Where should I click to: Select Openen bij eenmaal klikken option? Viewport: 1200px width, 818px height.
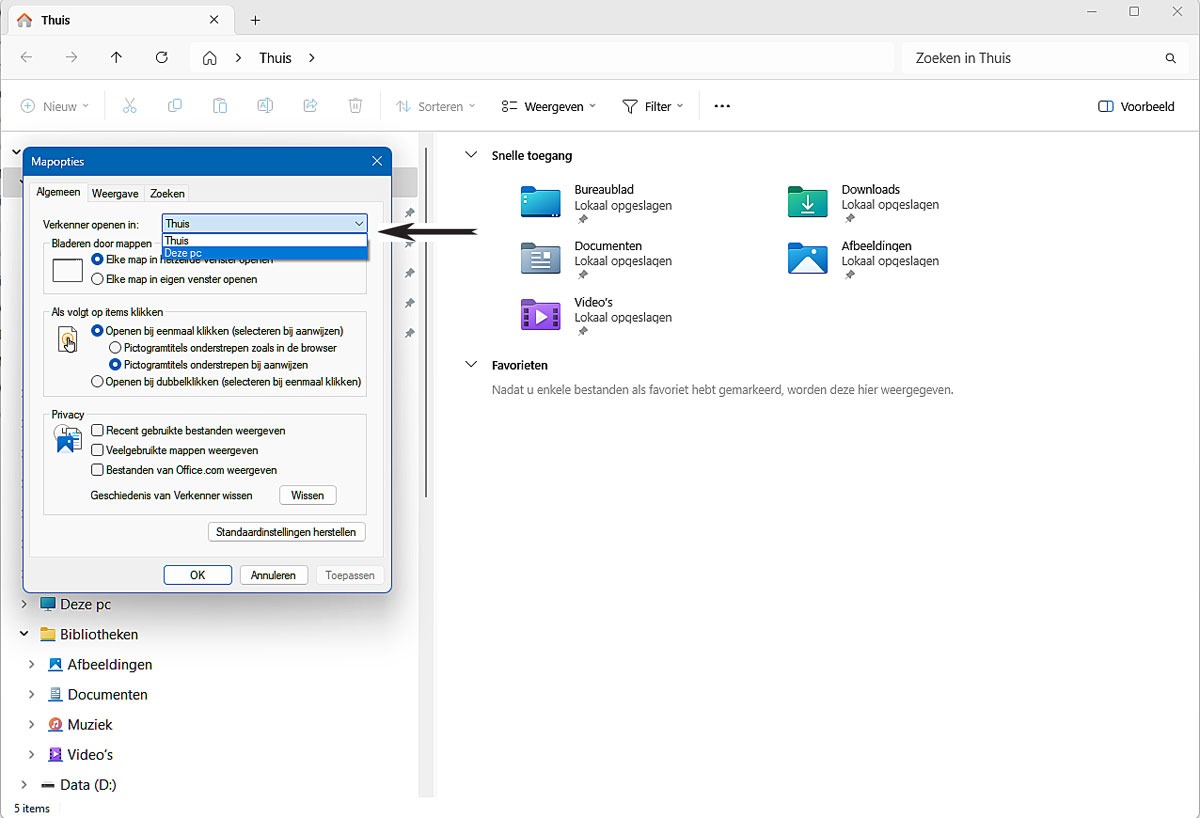coord(98,330)
